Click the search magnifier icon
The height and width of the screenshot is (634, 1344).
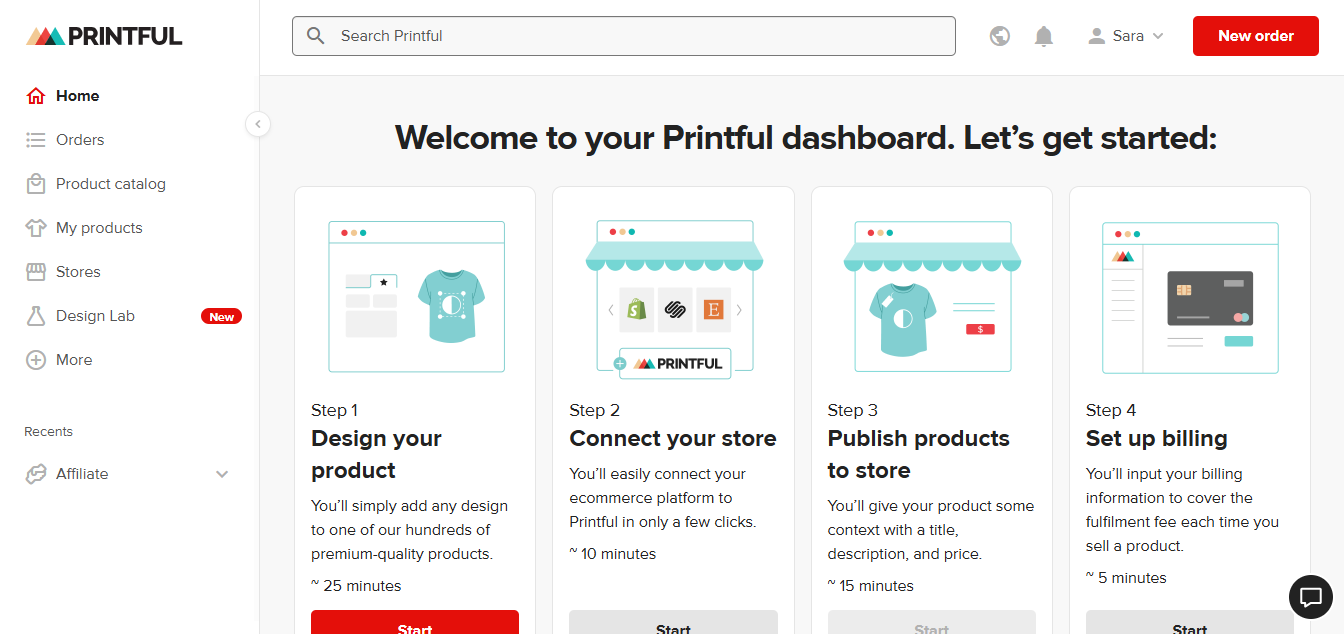316,36
